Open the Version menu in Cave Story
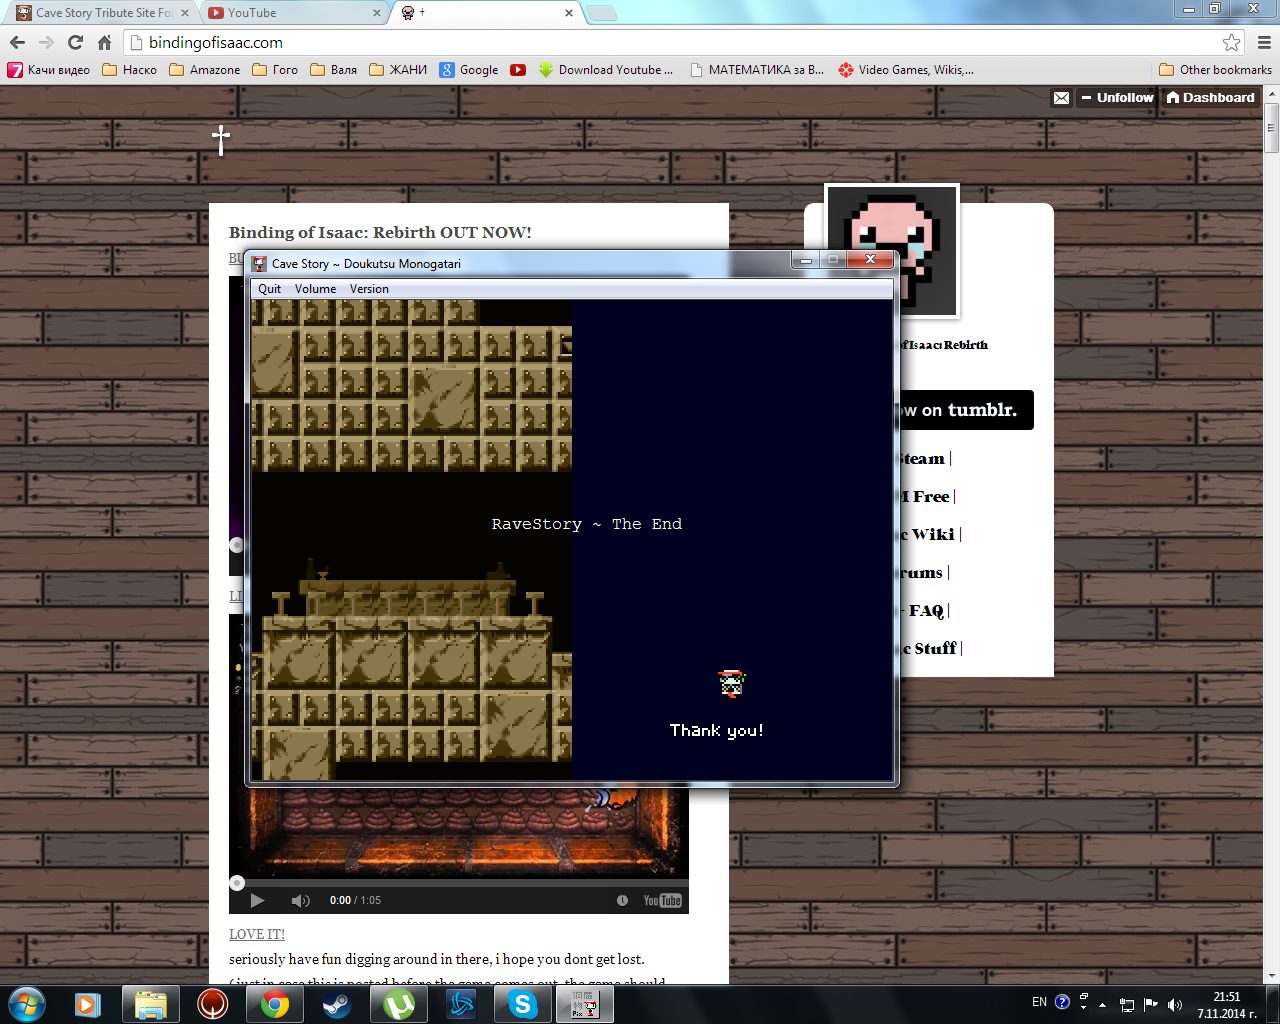Viewport: 1280px width, 1024px height. coord(369,289)
